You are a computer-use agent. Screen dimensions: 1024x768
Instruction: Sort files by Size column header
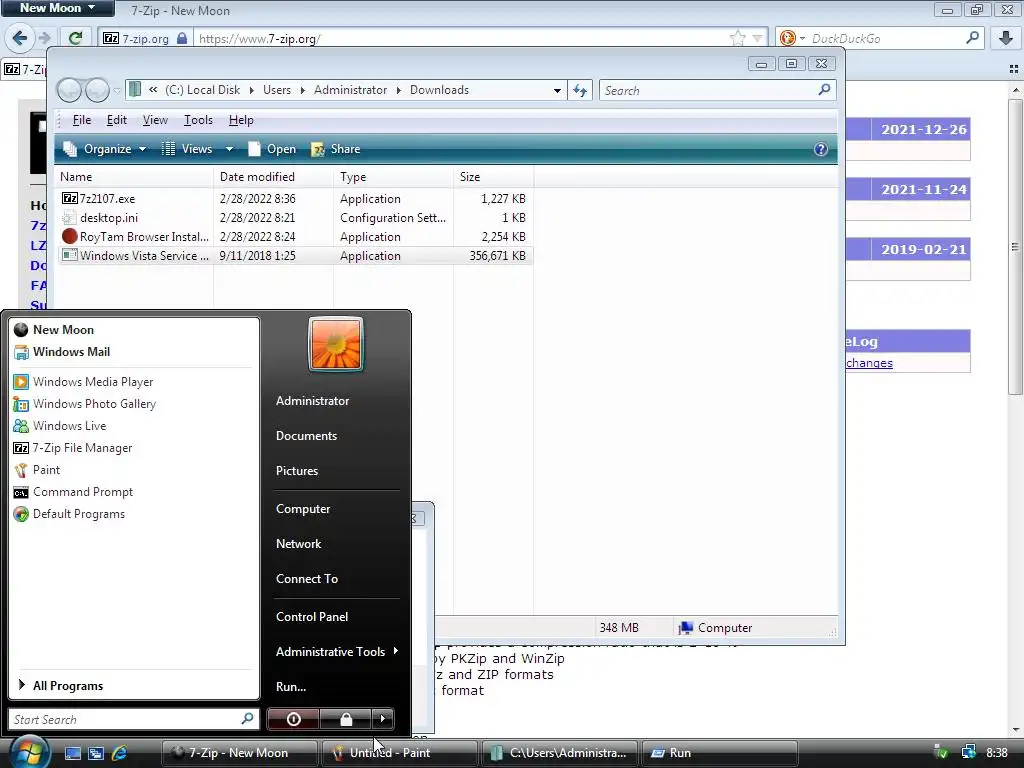coord(493,177)
